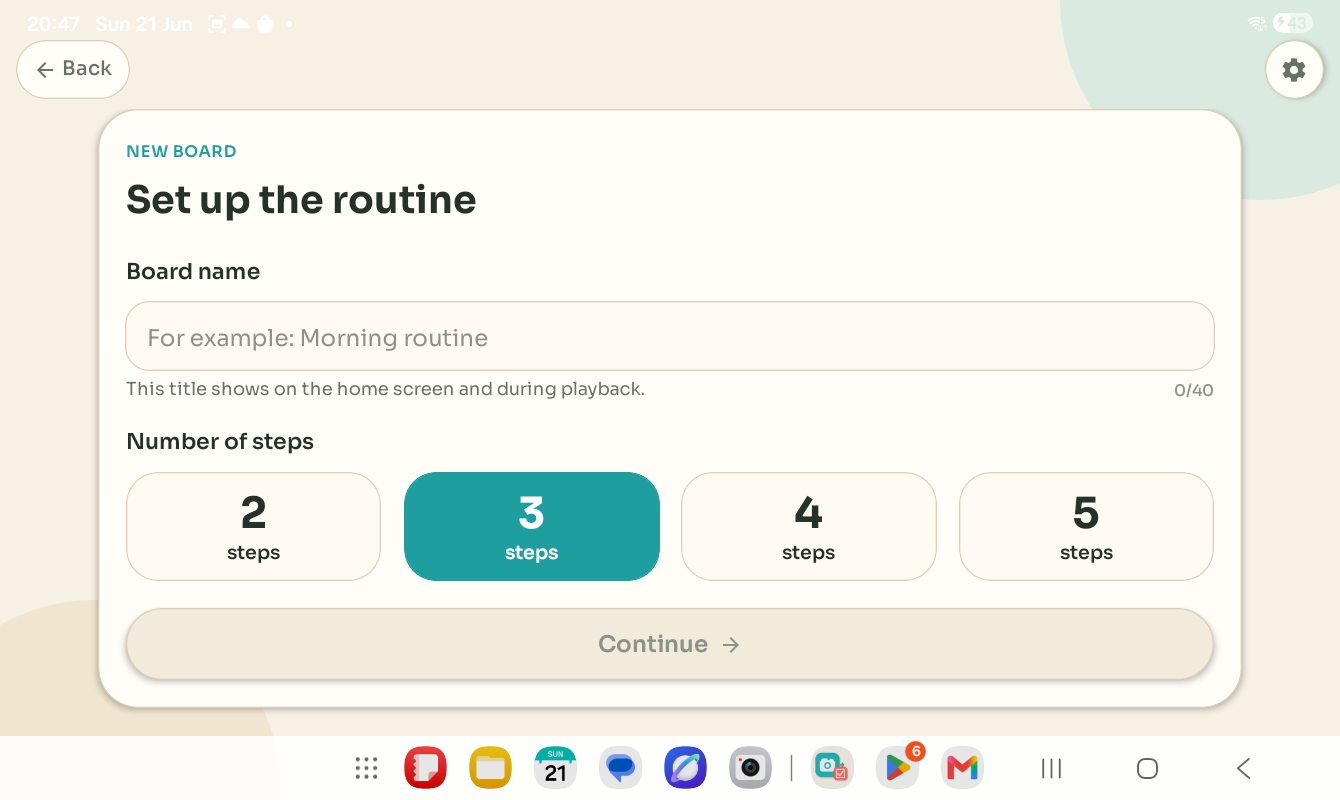Image resolution: width=1340 pixels, height=800 pixels.
Task: Tap the battery indicator in status bar
Action: tap(1293, 23)
